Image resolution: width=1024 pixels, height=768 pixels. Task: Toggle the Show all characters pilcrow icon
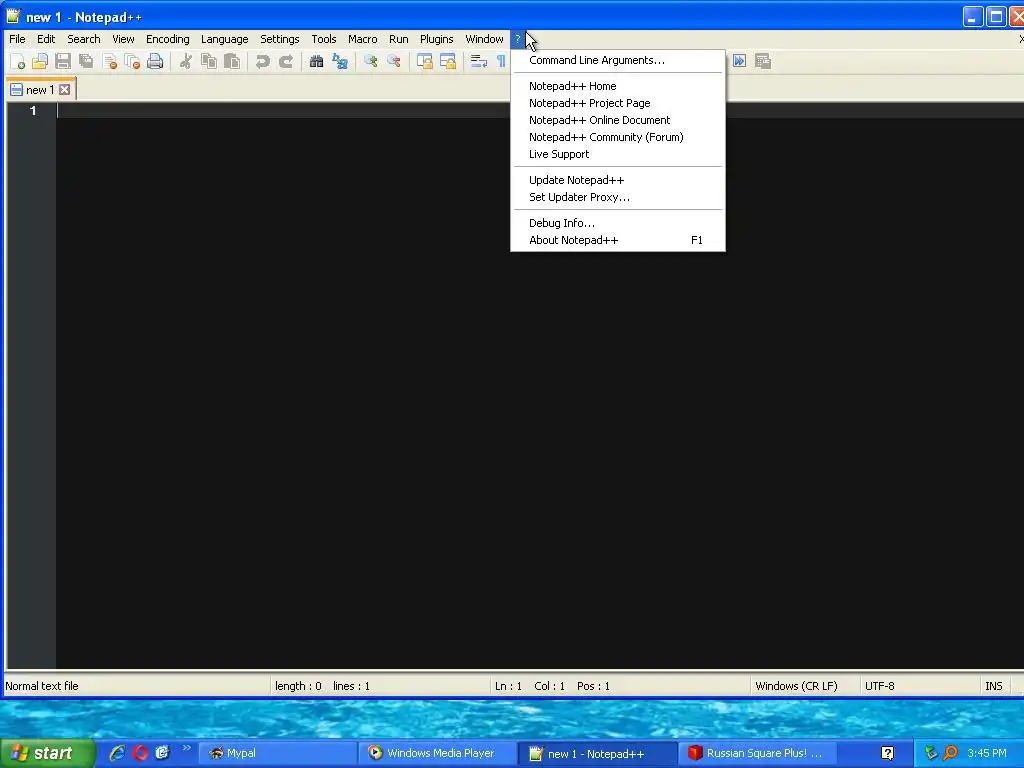(501, 61)
